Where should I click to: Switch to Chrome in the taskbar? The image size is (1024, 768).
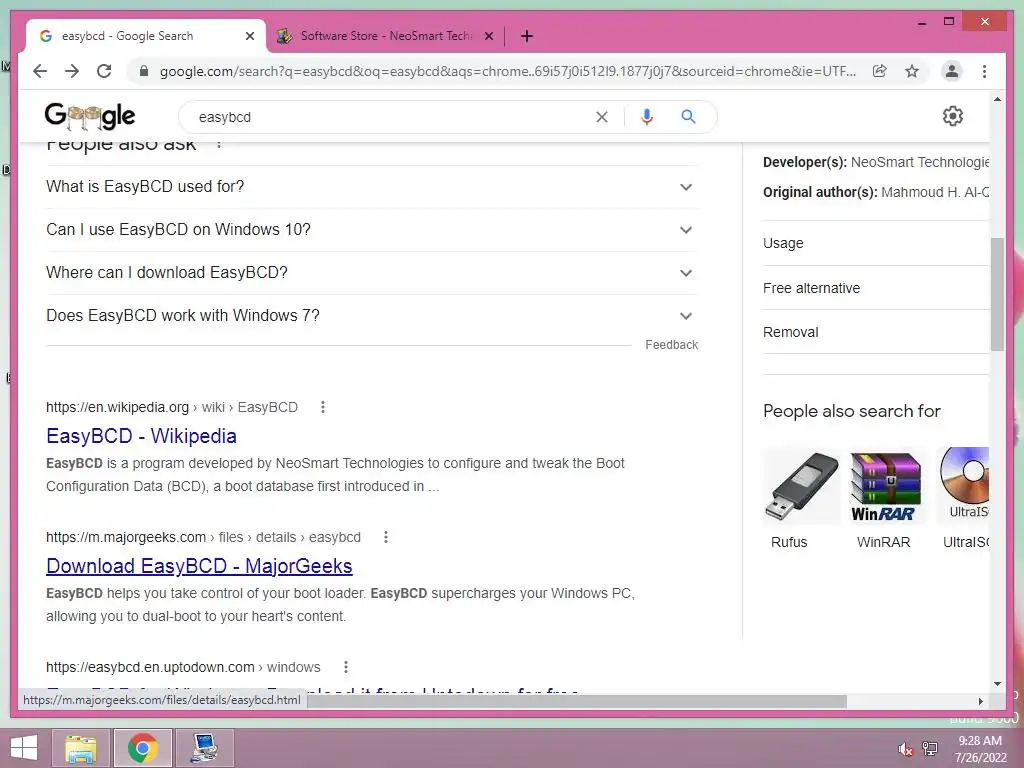click(142, 748)
